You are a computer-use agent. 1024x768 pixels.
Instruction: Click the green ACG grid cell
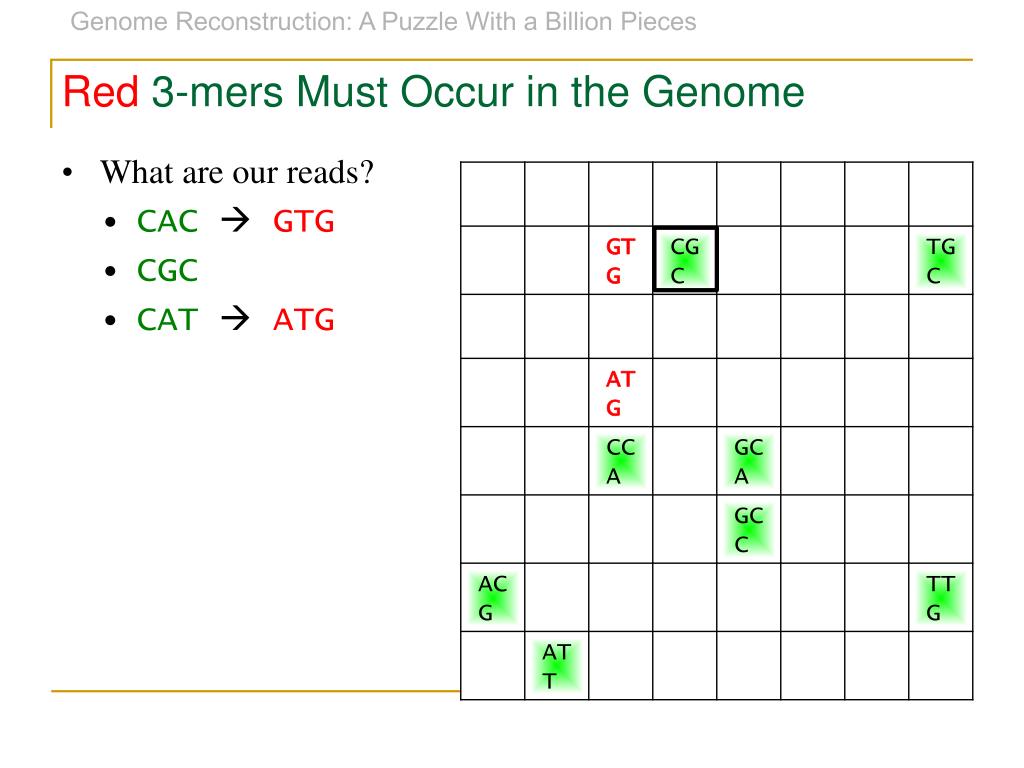(x=492, y=598)
